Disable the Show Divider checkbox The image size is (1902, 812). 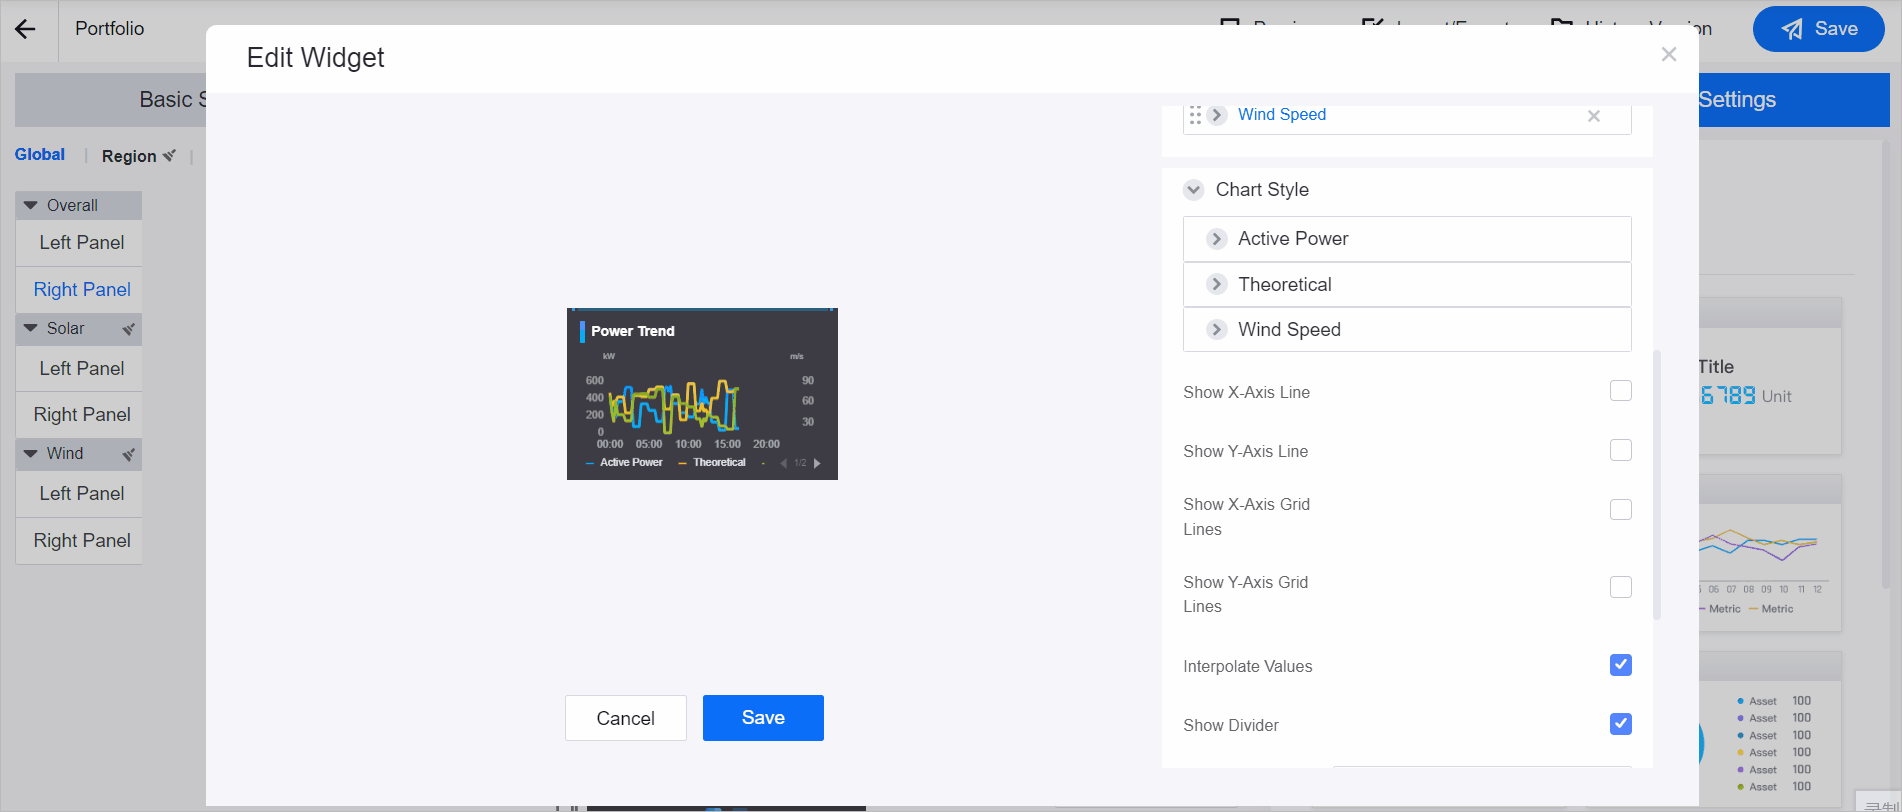[1620, 724]
